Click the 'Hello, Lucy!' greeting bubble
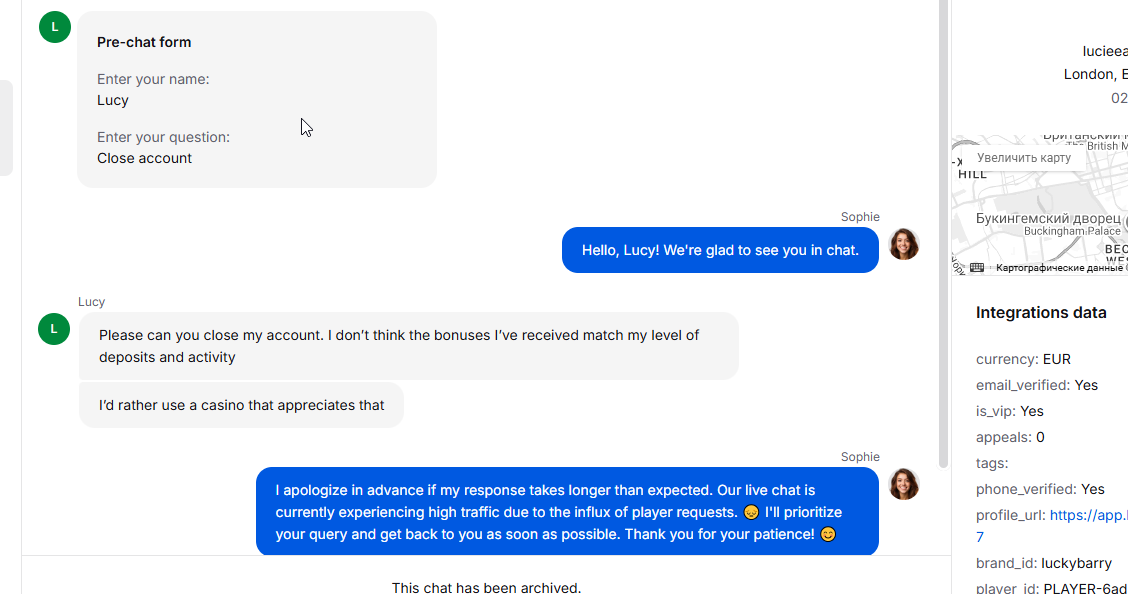This screenshot has height=594, width=1128. pos(720,250)
